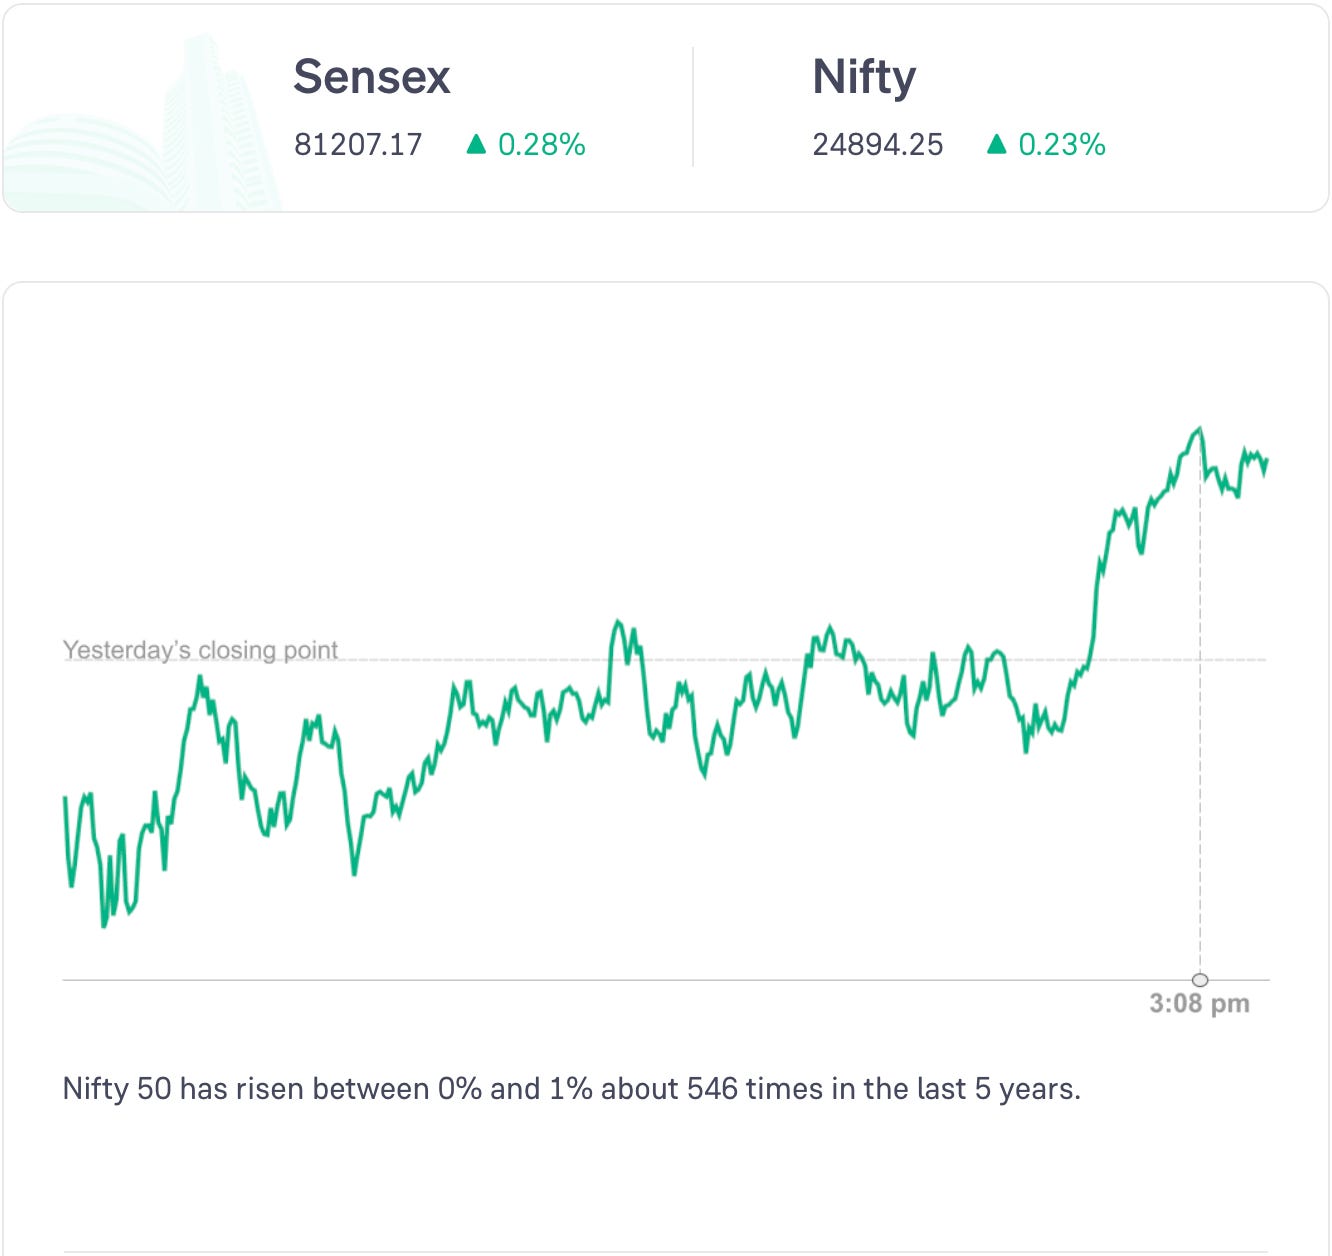Click the green up arrow beside Nifty
This screenshot has height=1256, width=1332.
point(996,145)
